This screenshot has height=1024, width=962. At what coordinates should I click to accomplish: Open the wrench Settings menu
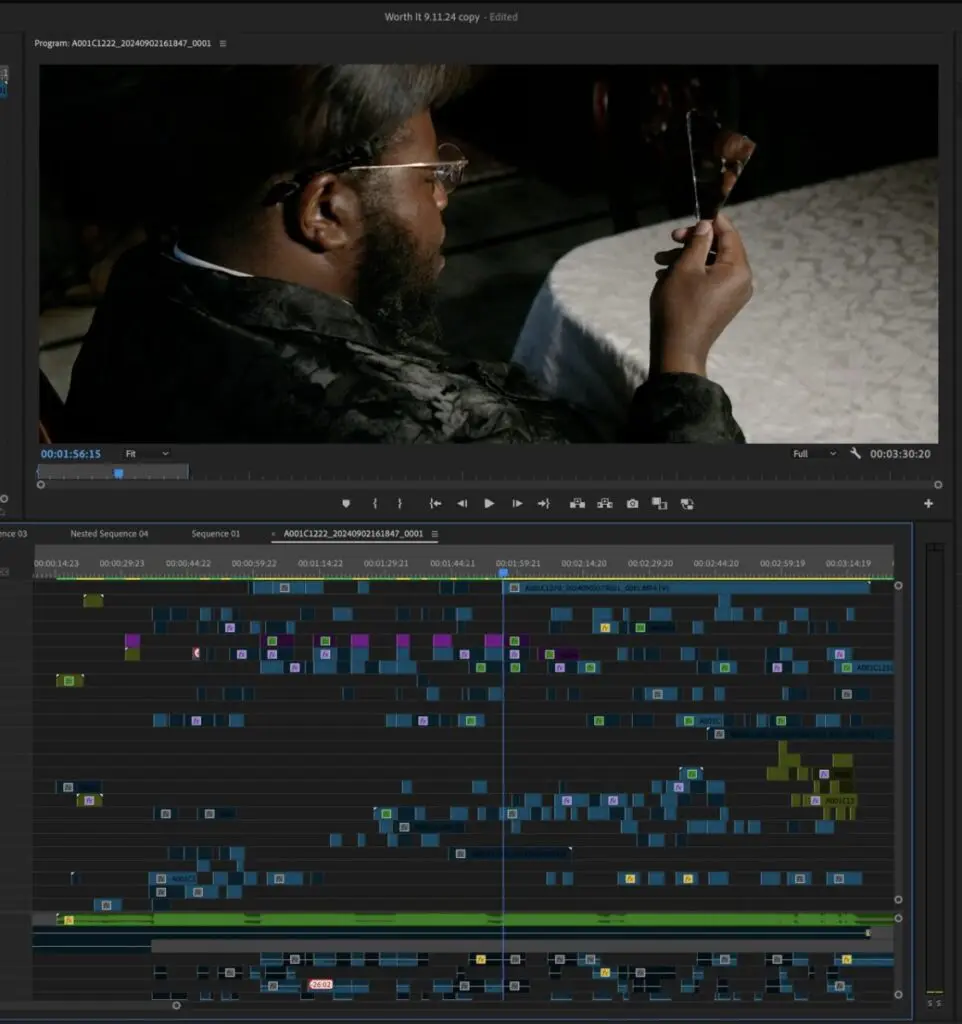[855, 453]
